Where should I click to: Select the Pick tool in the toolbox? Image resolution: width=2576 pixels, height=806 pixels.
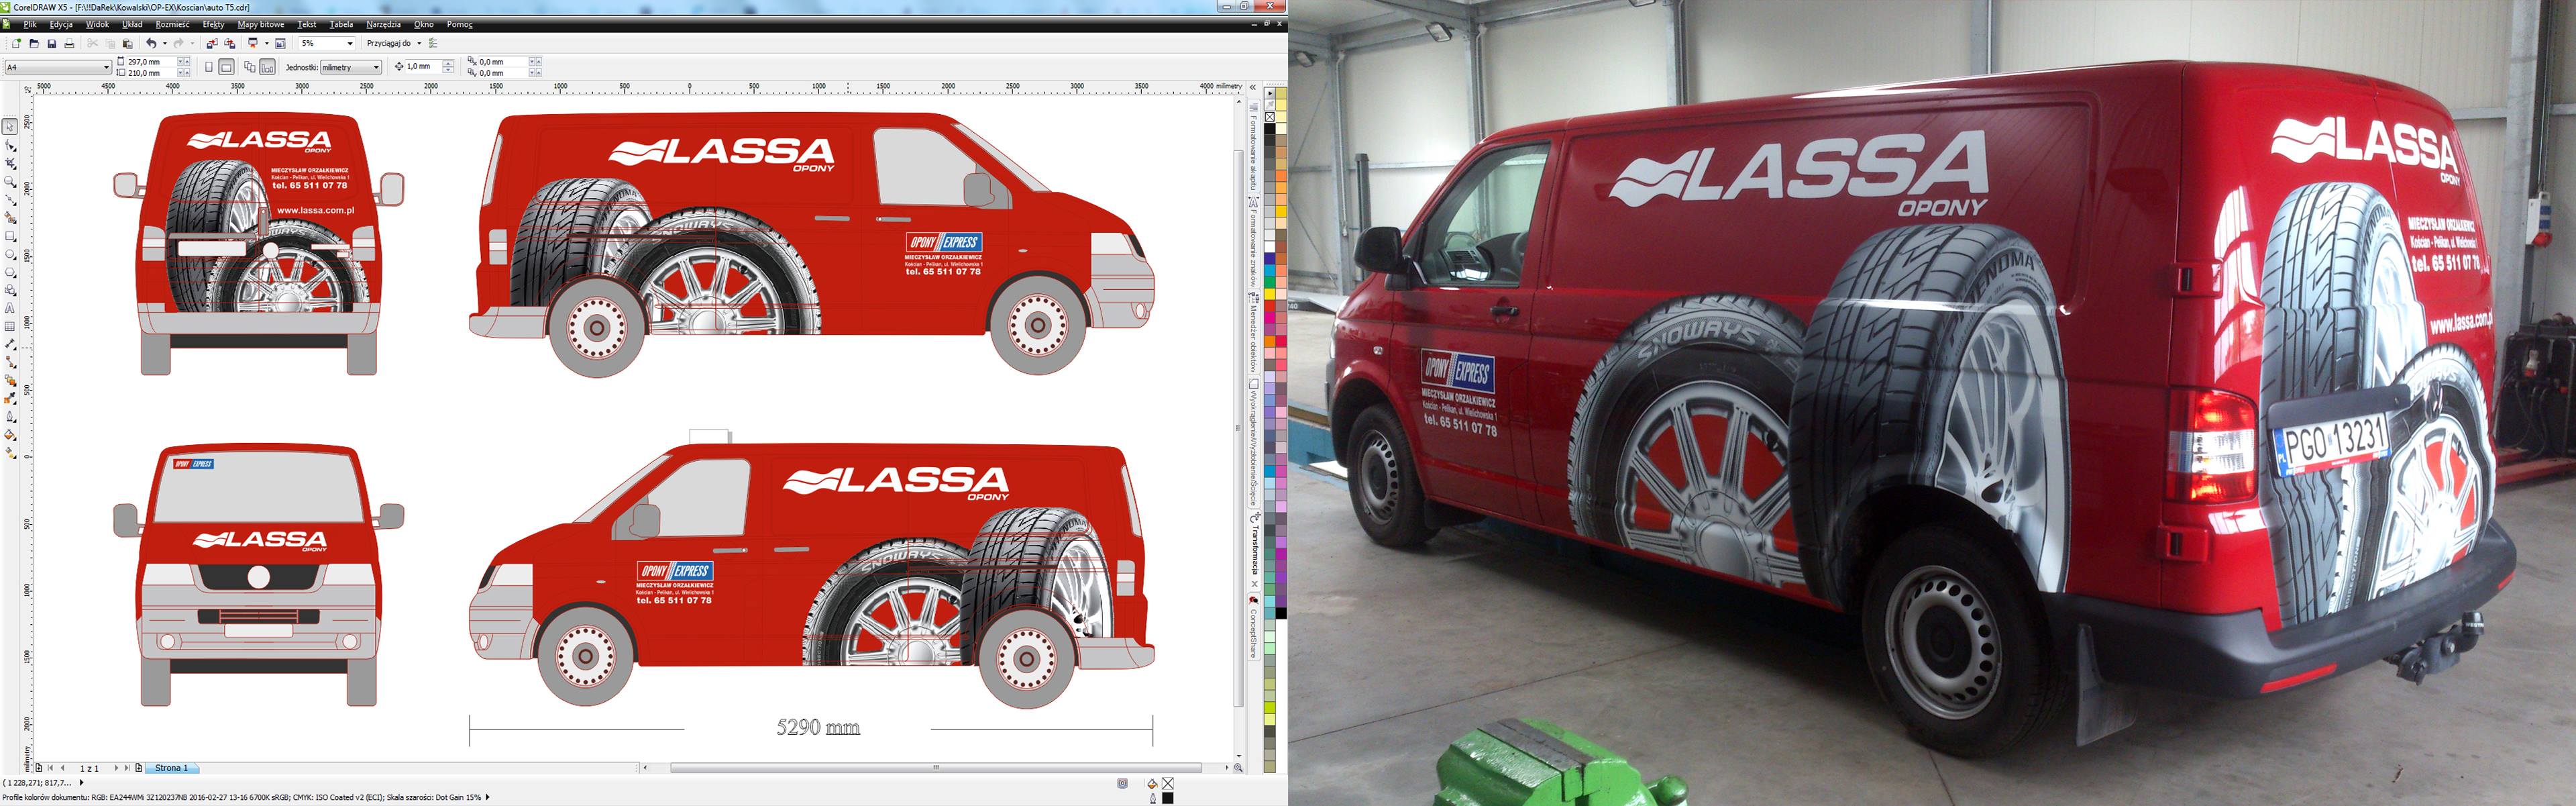tap(10, 127)
